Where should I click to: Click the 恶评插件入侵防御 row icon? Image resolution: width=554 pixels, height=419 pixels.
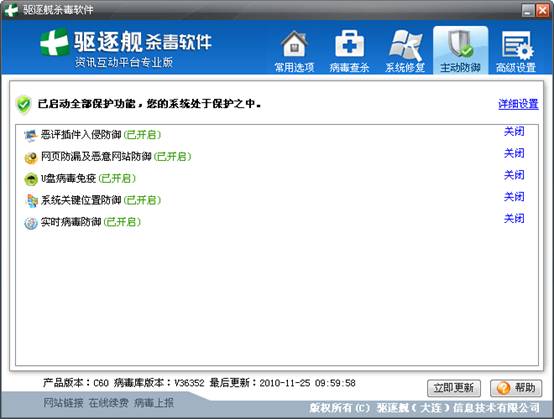[31, 136]
